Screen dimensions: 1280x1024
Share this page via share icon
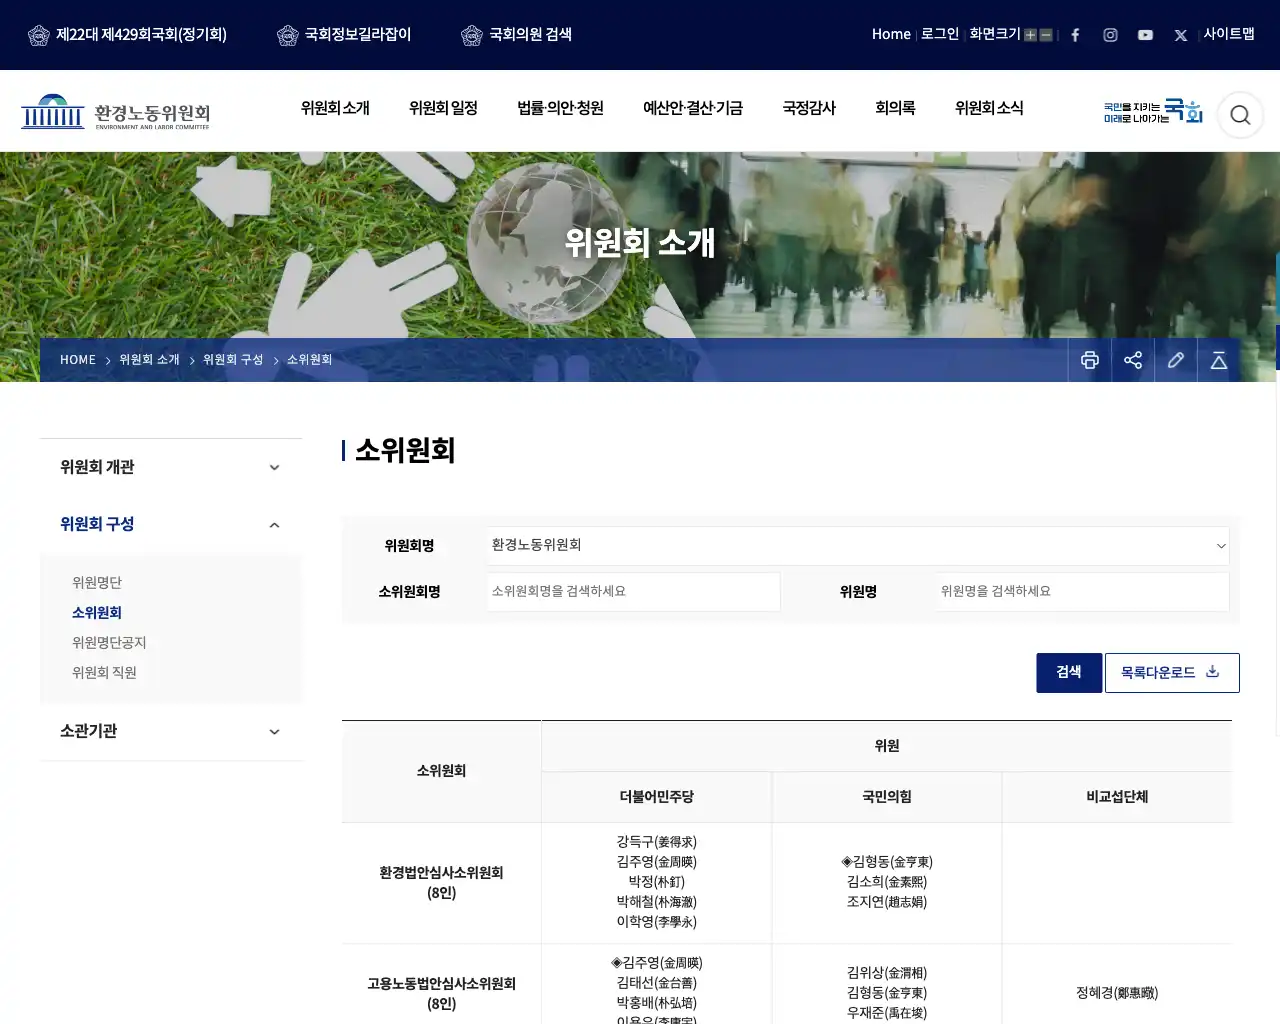(x=1133, y=360)
